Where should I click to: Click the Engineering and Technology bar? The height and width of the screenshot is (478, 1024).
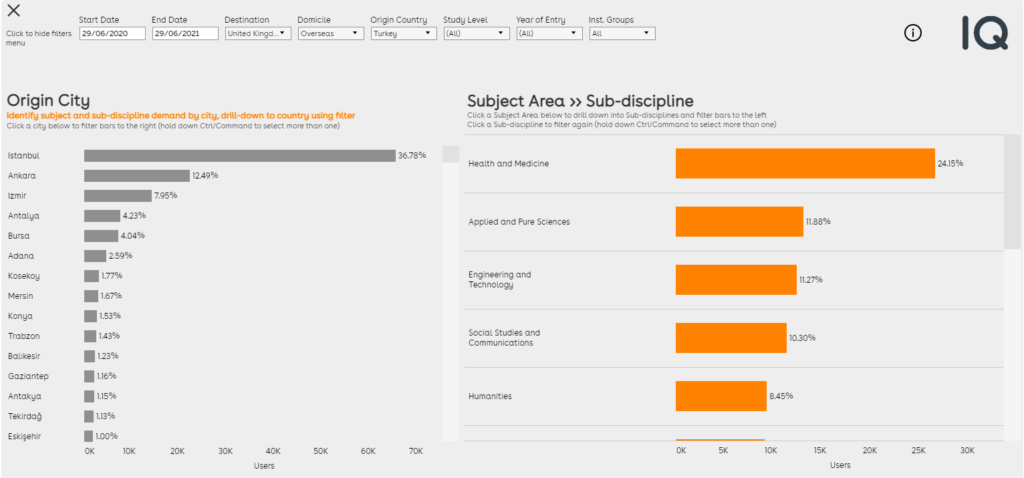[x=736, y=279]
